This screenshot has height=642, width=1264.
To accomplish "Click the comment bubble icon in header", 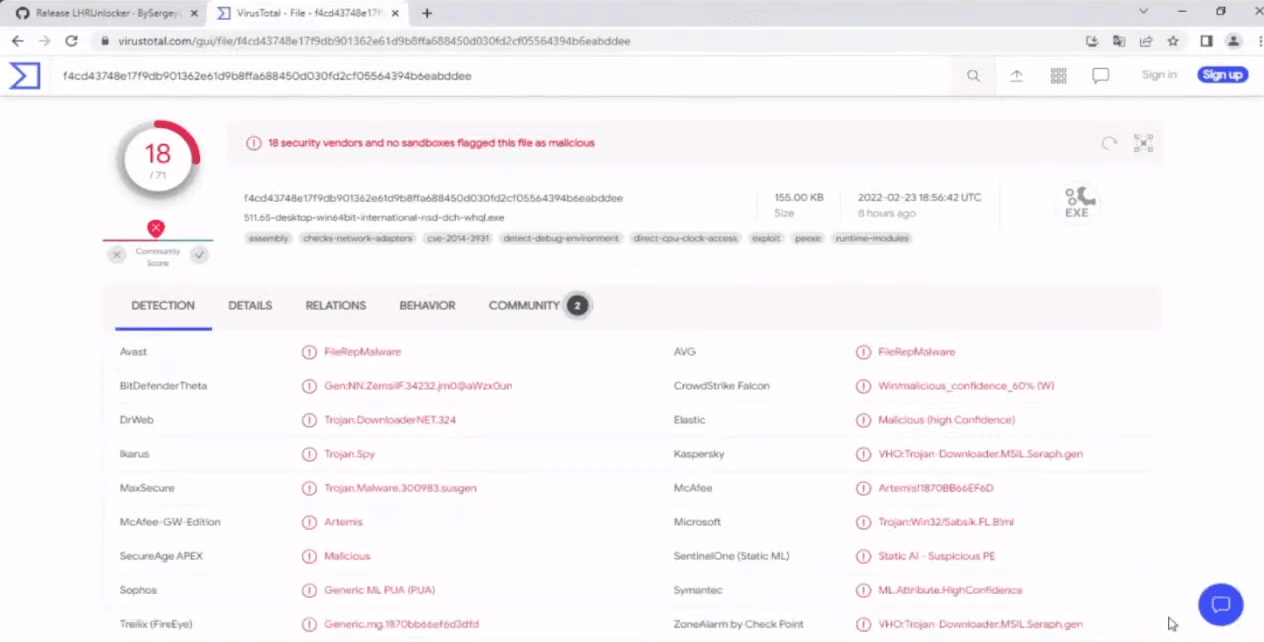I will 1101,76.
